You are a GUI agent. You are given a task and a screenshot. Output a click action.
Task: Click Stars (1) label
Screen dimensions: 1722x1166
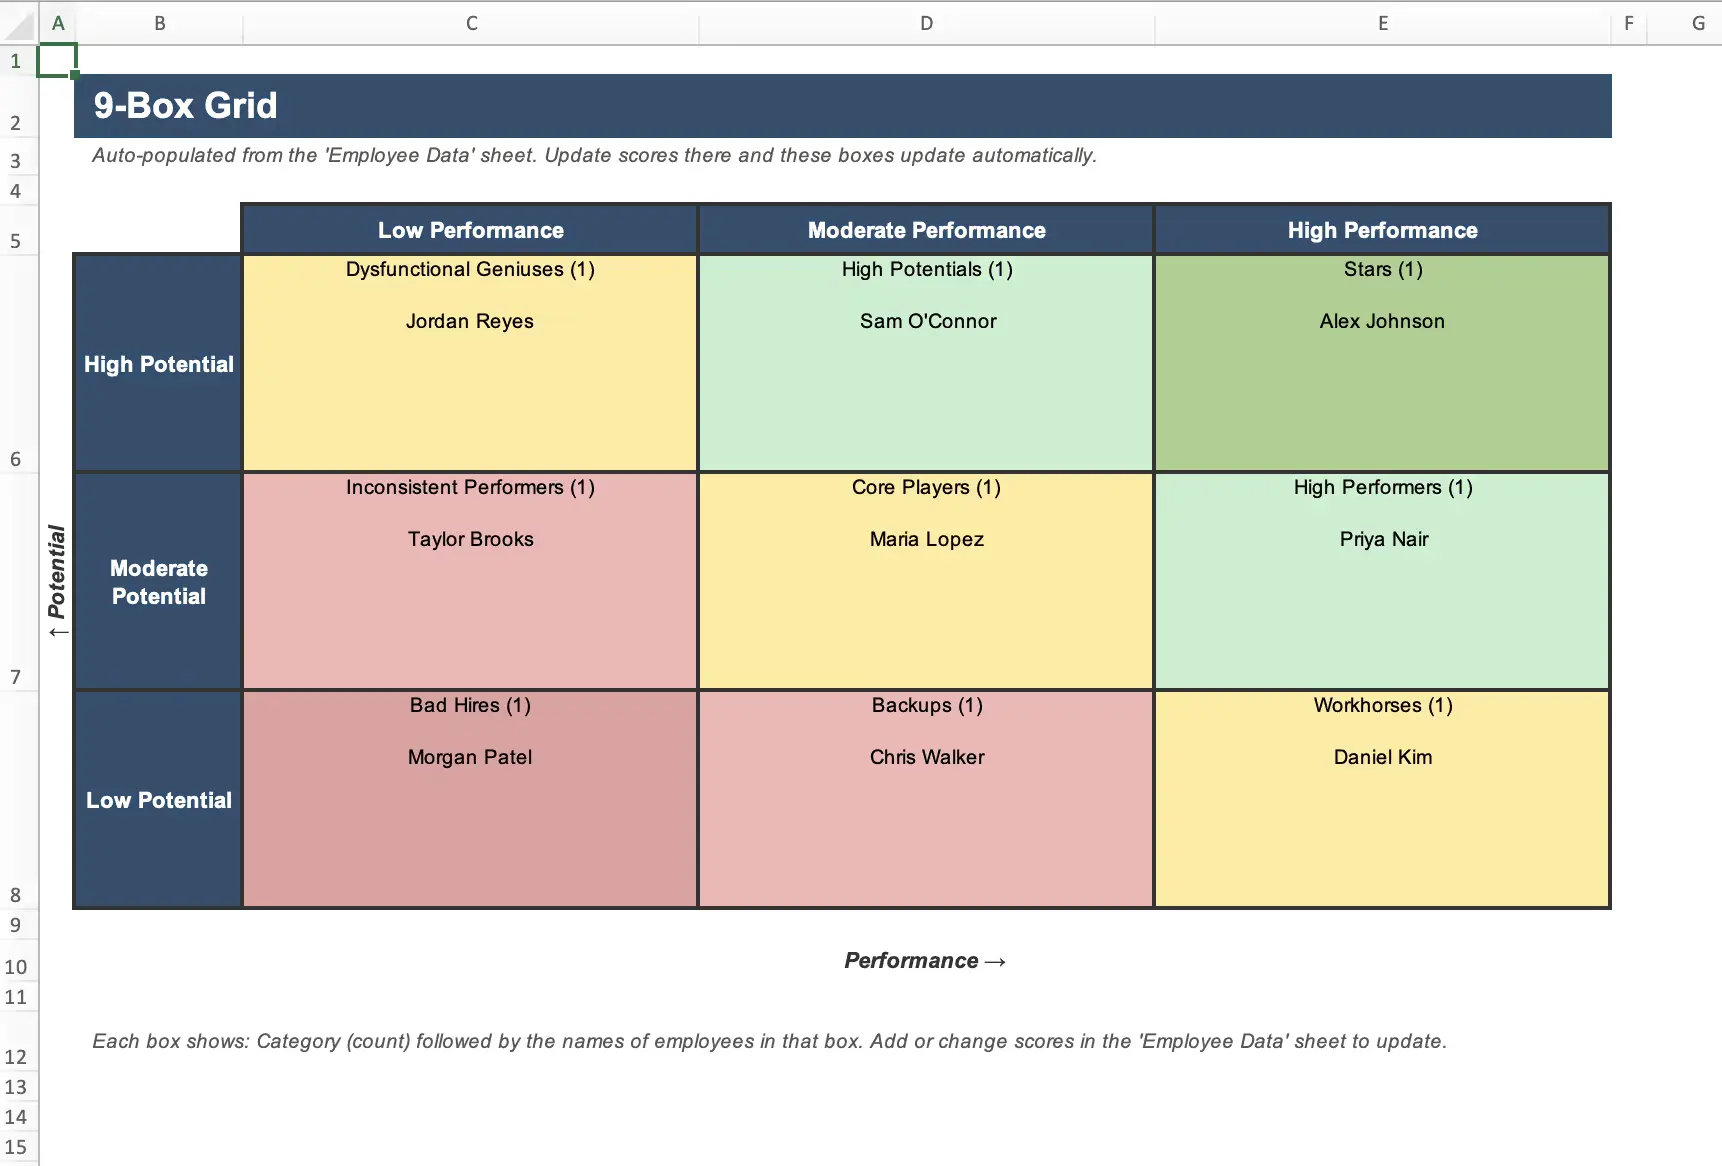point(1383,269)
